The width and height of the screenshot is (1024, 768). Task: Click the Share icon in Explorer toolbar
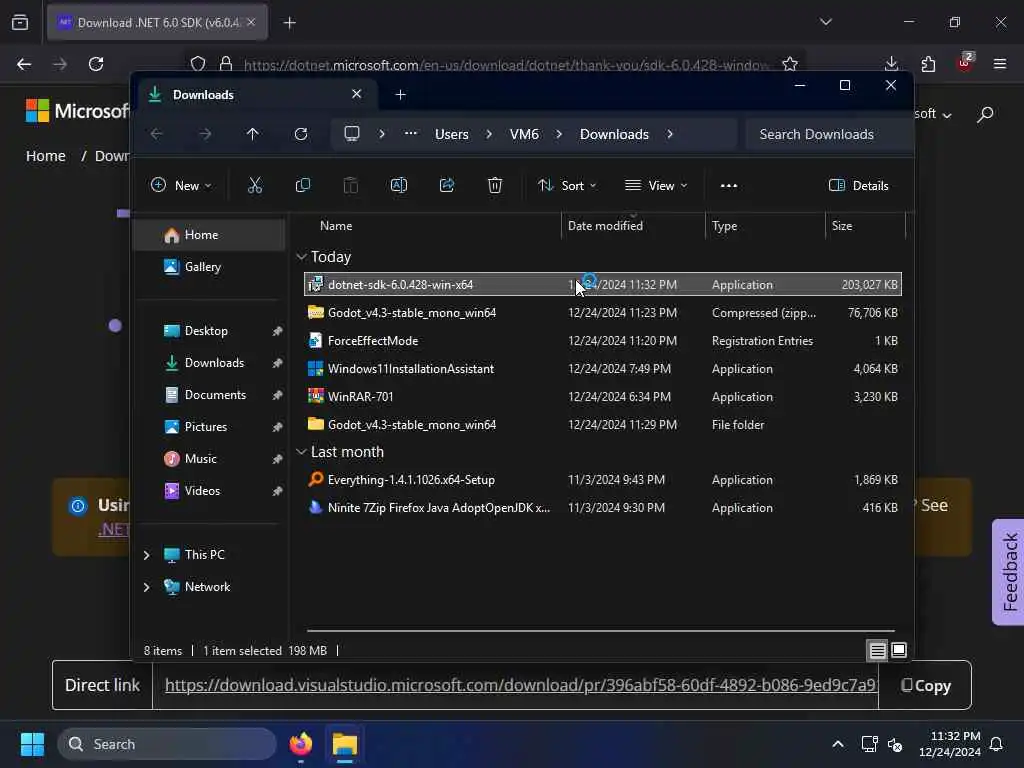[x=447, y=185]
